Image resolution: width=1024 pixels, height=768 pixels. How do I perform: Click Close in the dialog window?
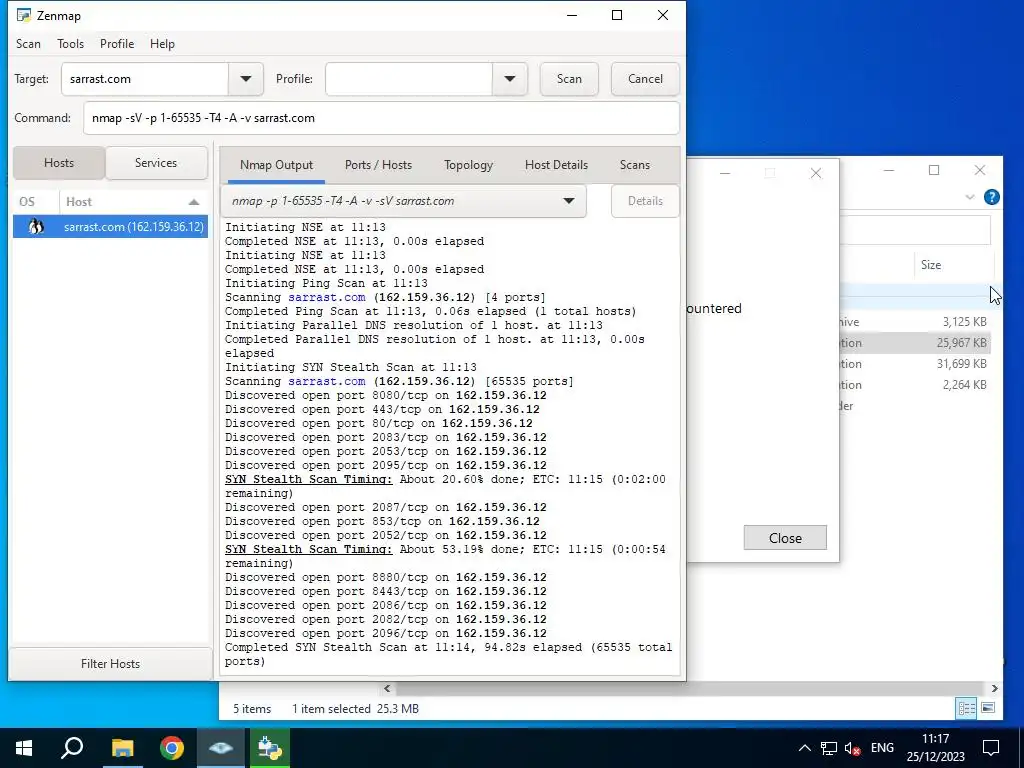coord(785,537)
